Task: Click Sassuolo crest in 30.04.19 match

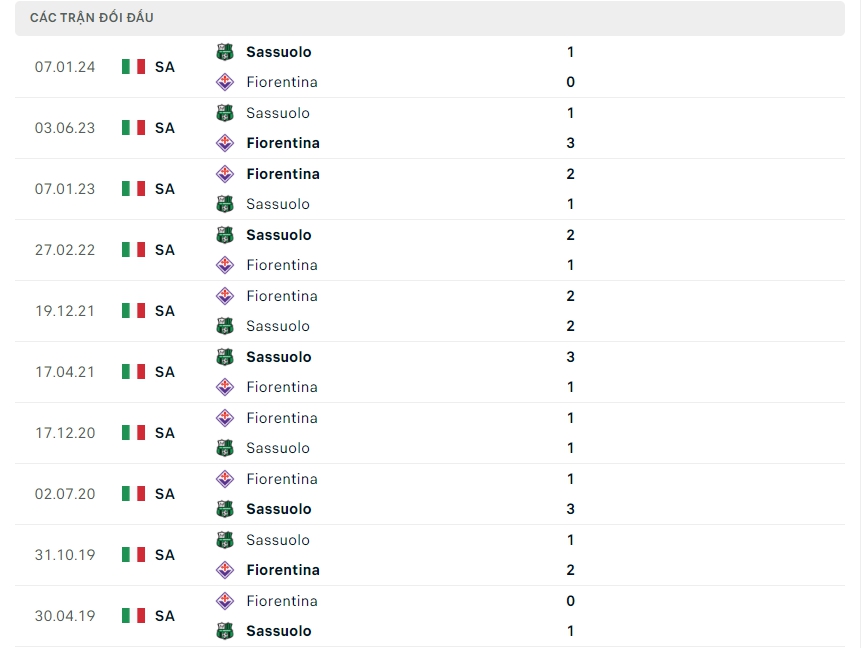Action: (x=225, y=631)
